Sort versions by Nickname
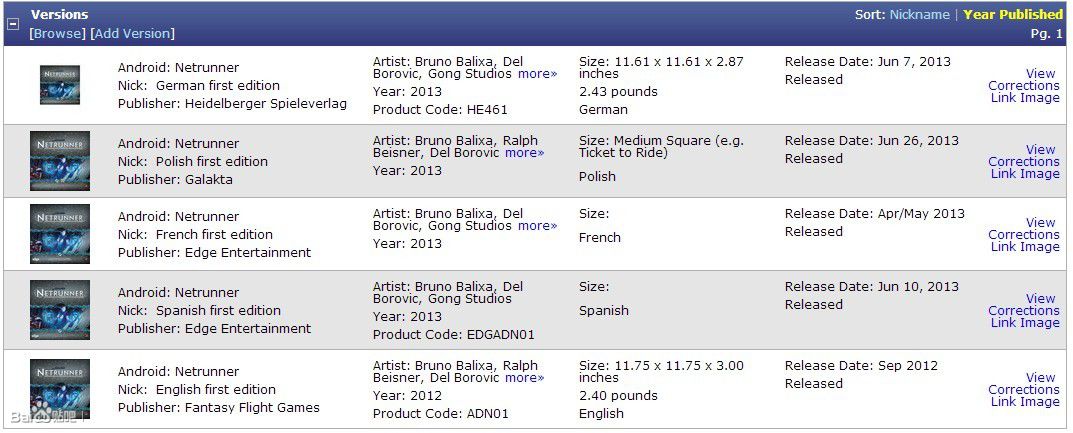 pos(919,15)
